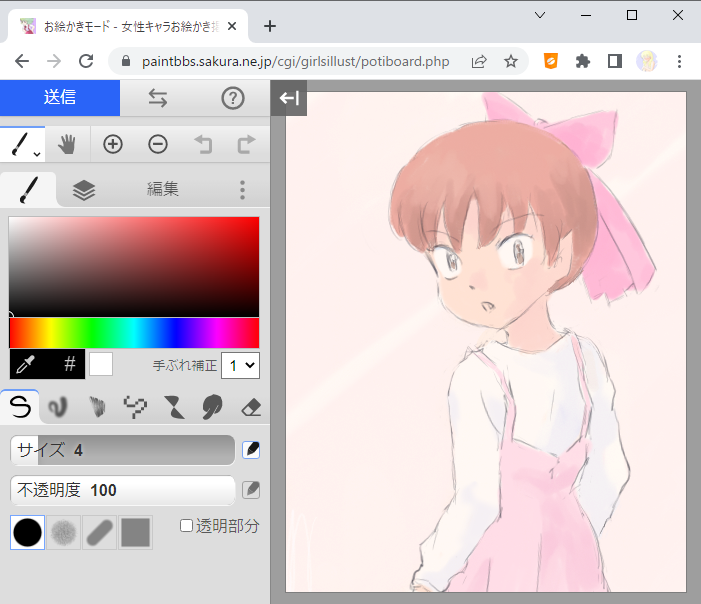
Task: Toggle pen pressure for size
Action: tap(251, 450)
